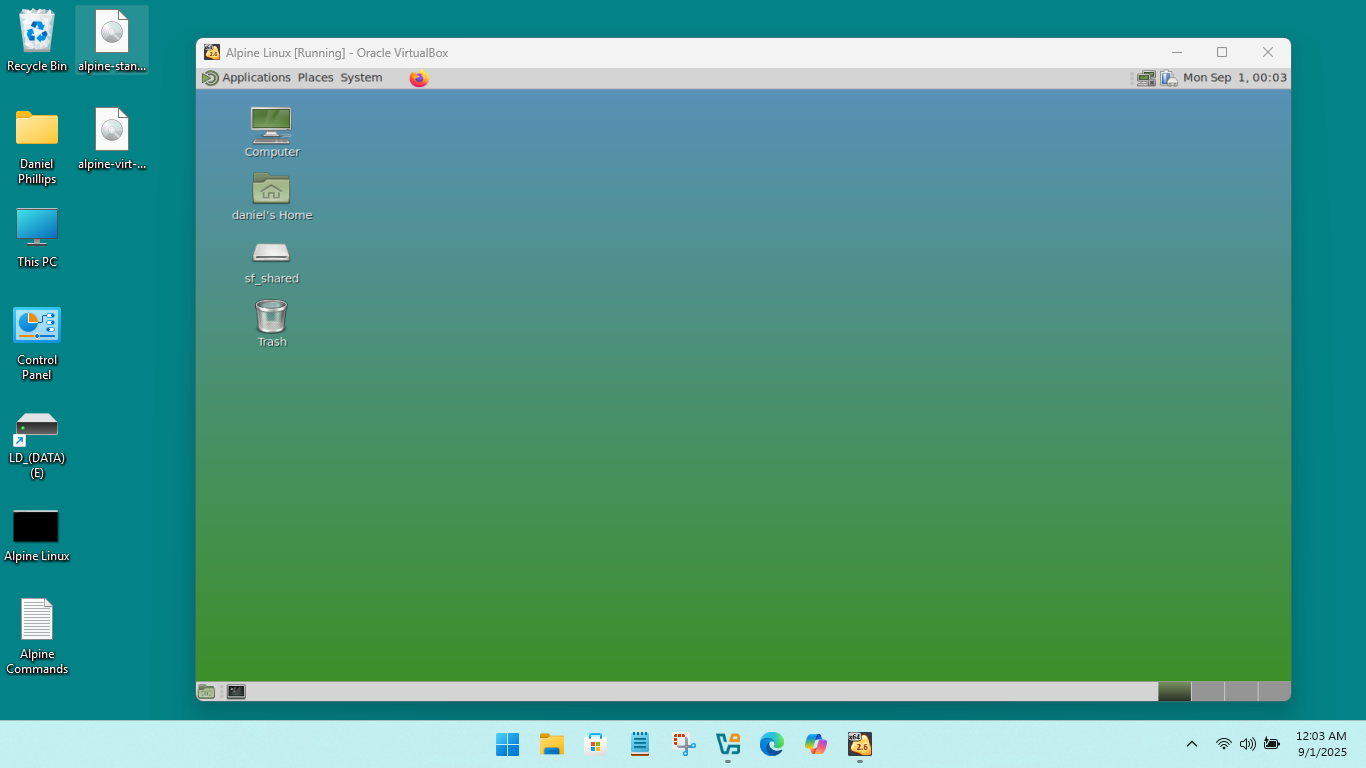The width and height of the screenshot is (1366, 768).
Task: Select the Alpine Commands text file
Action: pyautogui.click(x=37, y=636)
